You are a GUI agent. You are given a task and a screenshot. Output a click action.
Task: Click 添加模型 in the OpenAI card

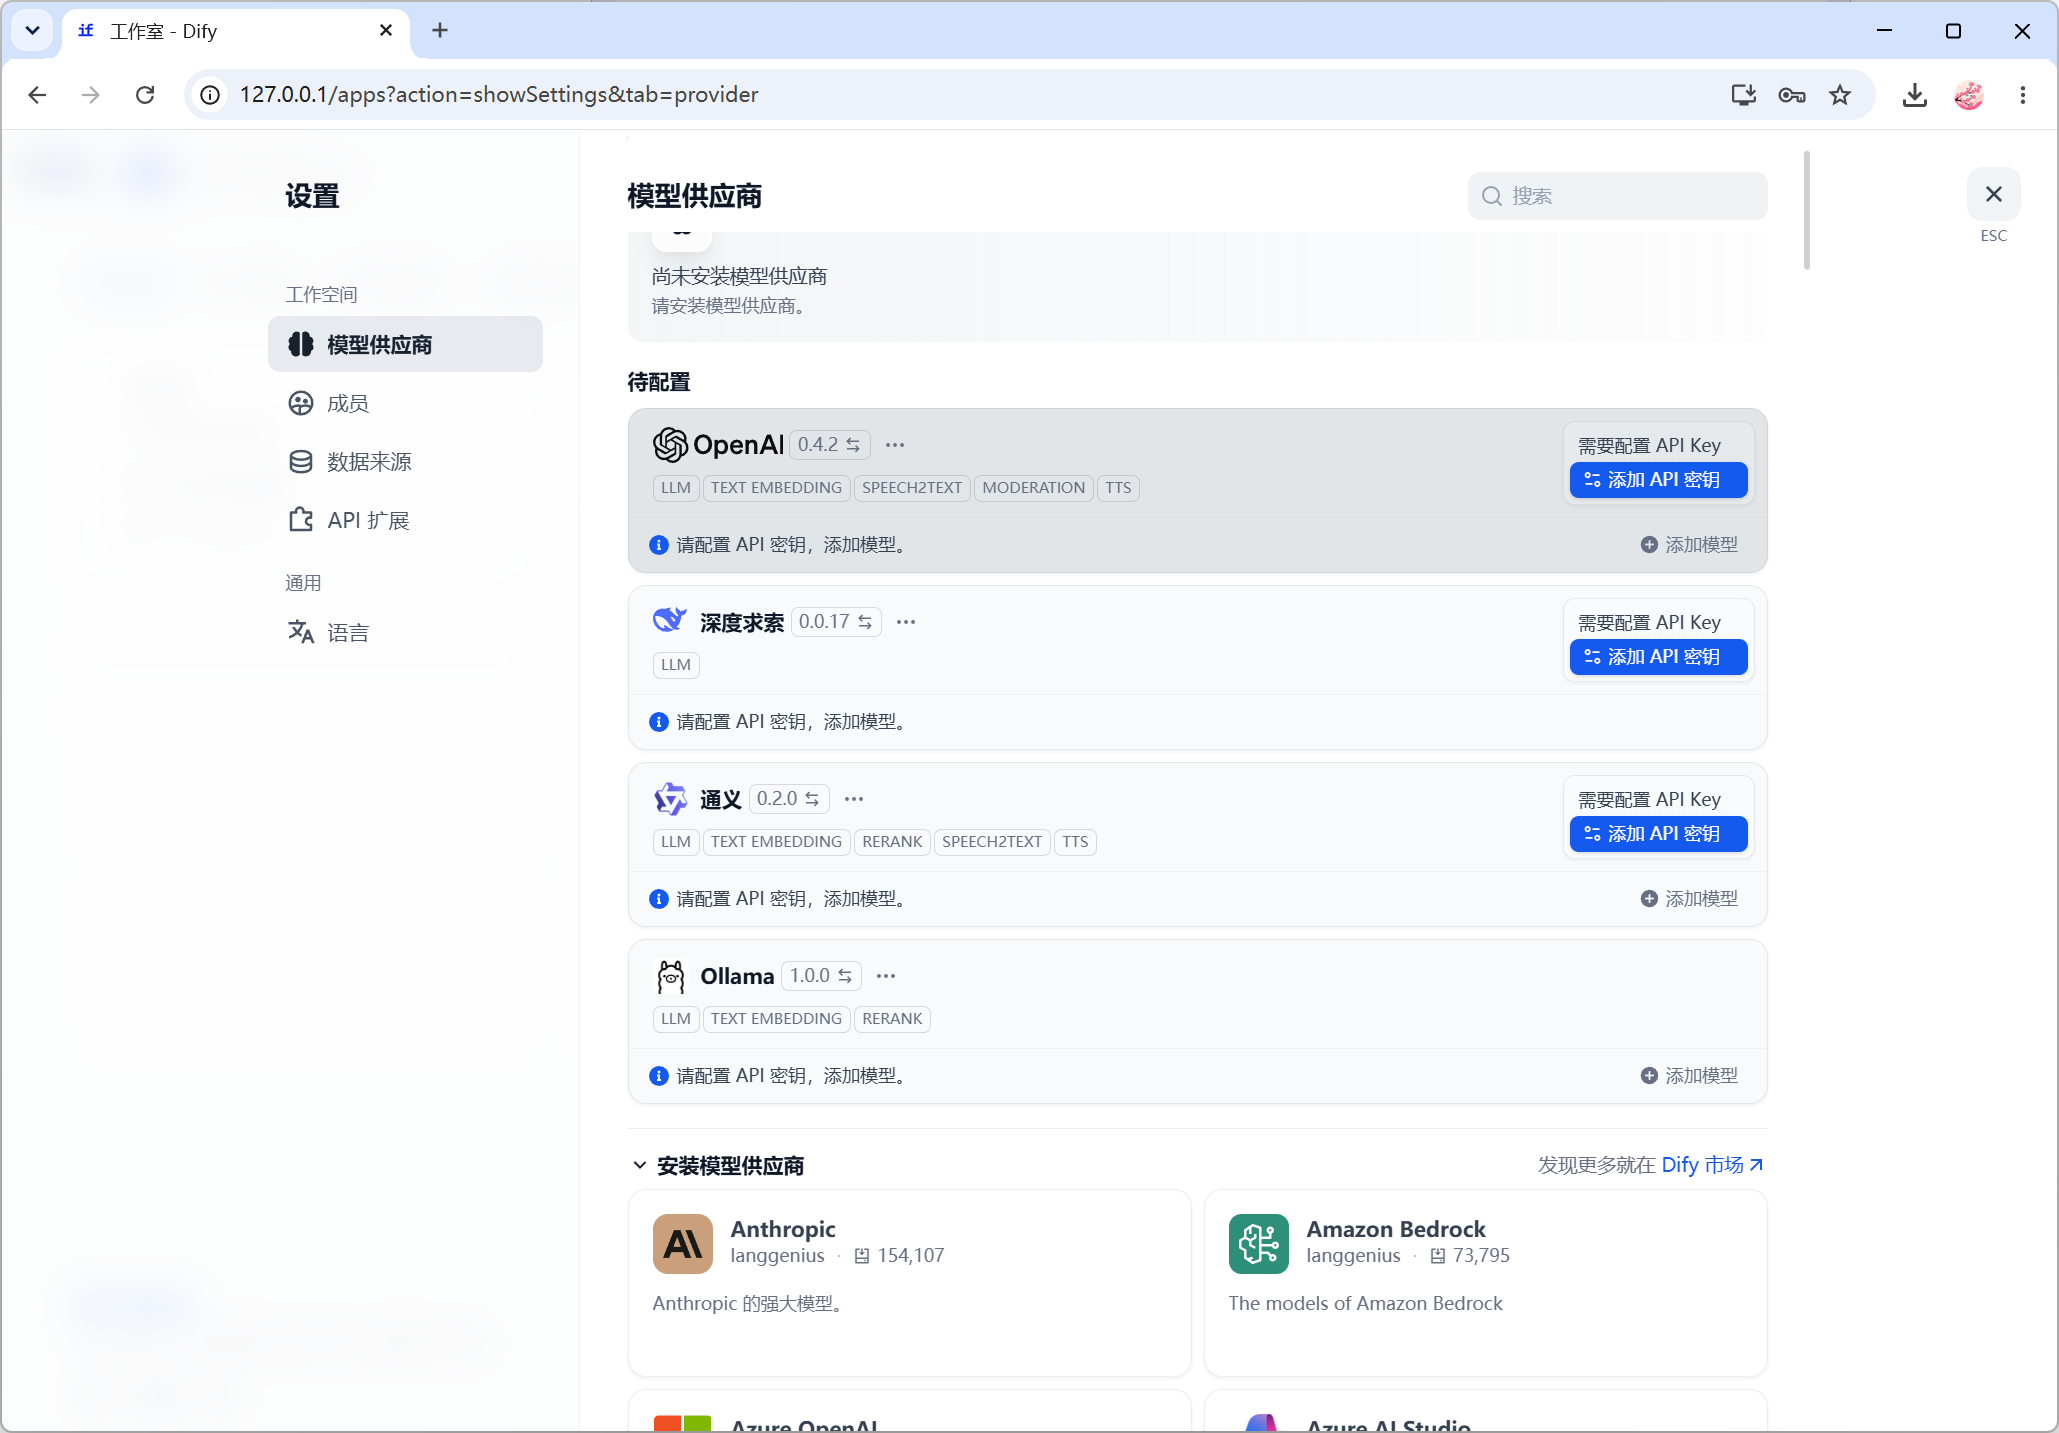(x=1689, y=545)
